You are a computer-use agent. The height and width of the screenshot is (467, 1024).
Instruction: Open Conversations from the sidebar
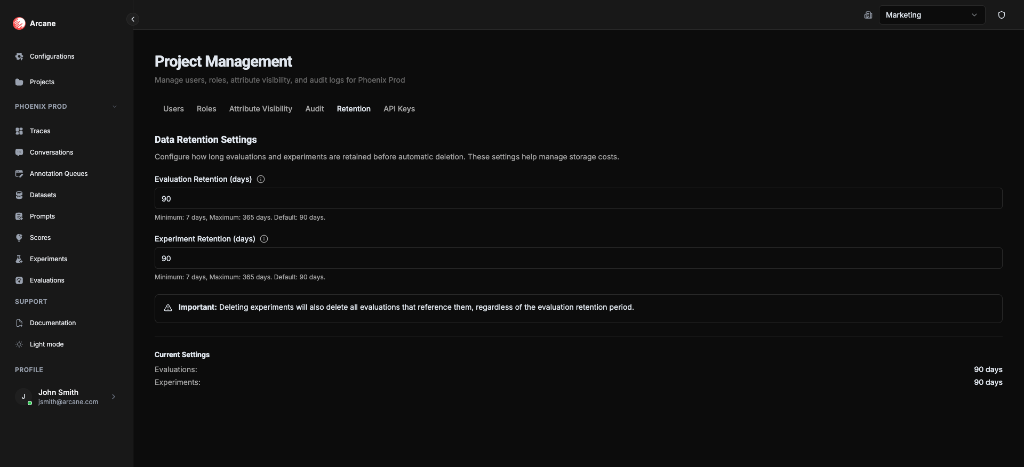51,153
